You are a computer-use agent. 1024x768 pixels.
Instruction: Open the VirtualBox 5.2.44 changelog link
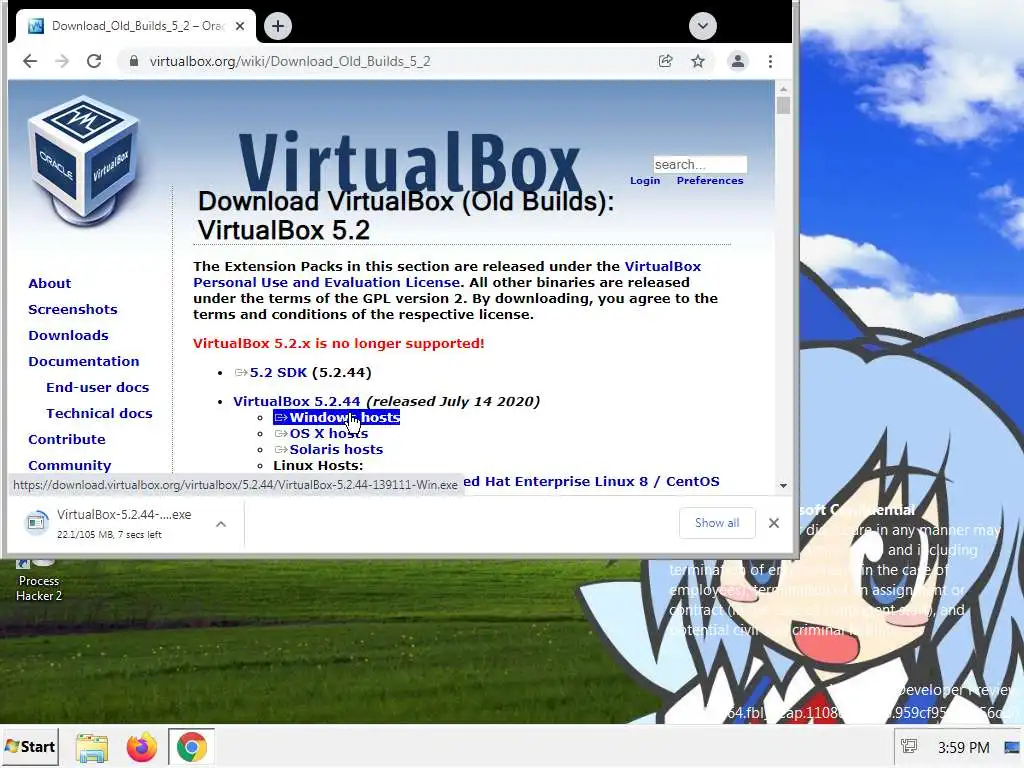click(x=296, y=402)
